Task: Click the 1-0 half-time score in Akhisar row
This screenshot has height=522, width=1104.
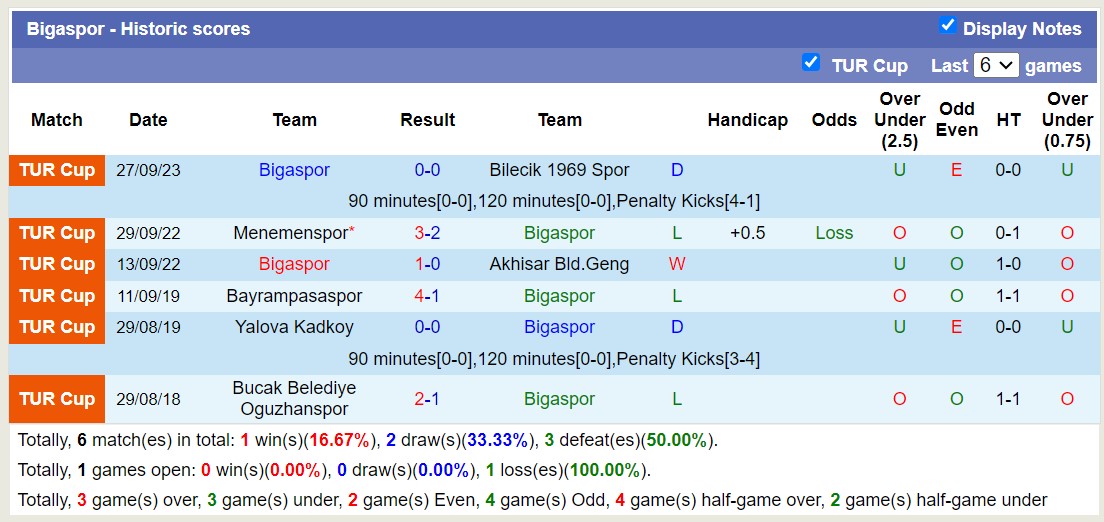Action: [1009, 264]
